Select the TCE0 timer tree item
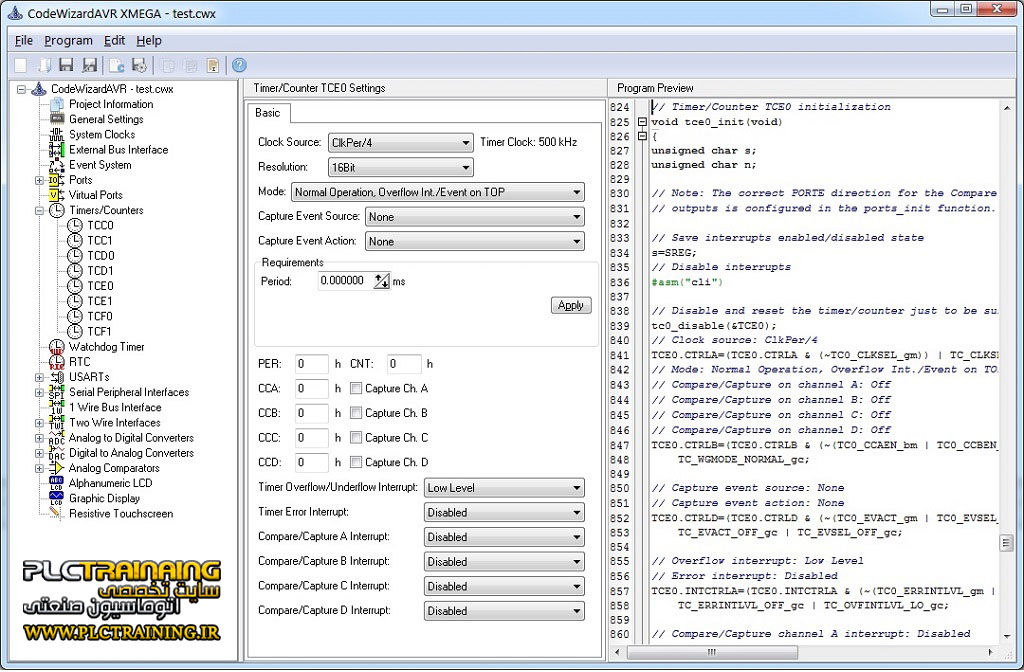 click(100, 286)
